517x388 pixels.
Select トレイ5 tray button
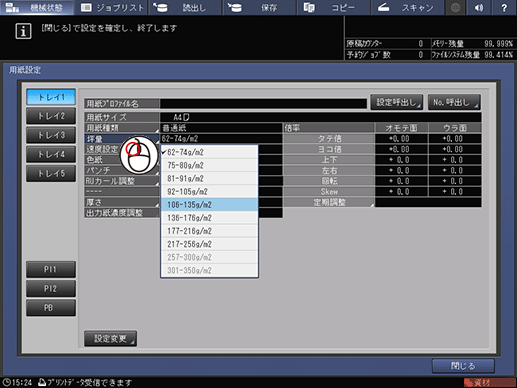click(51, 173)
